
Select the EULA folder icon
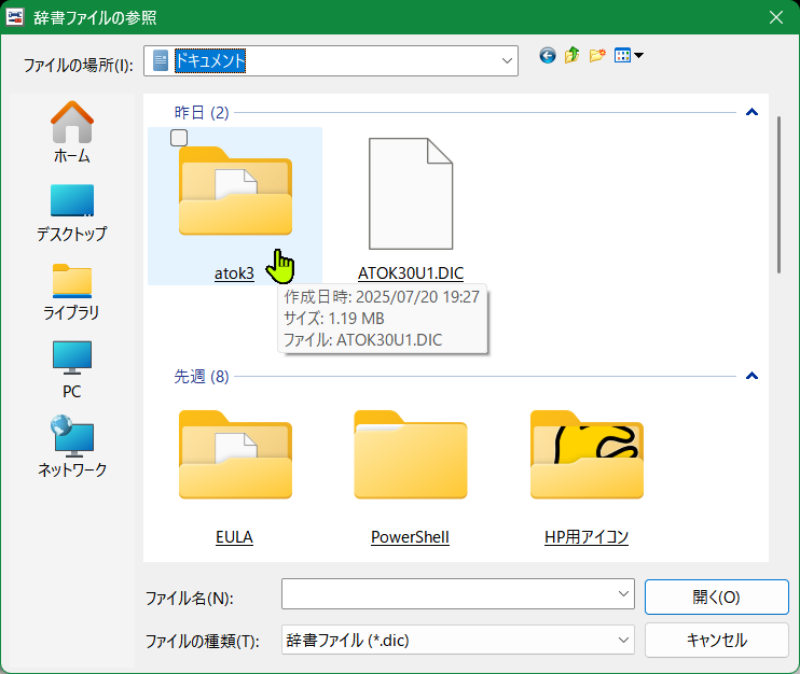(235, 455)
